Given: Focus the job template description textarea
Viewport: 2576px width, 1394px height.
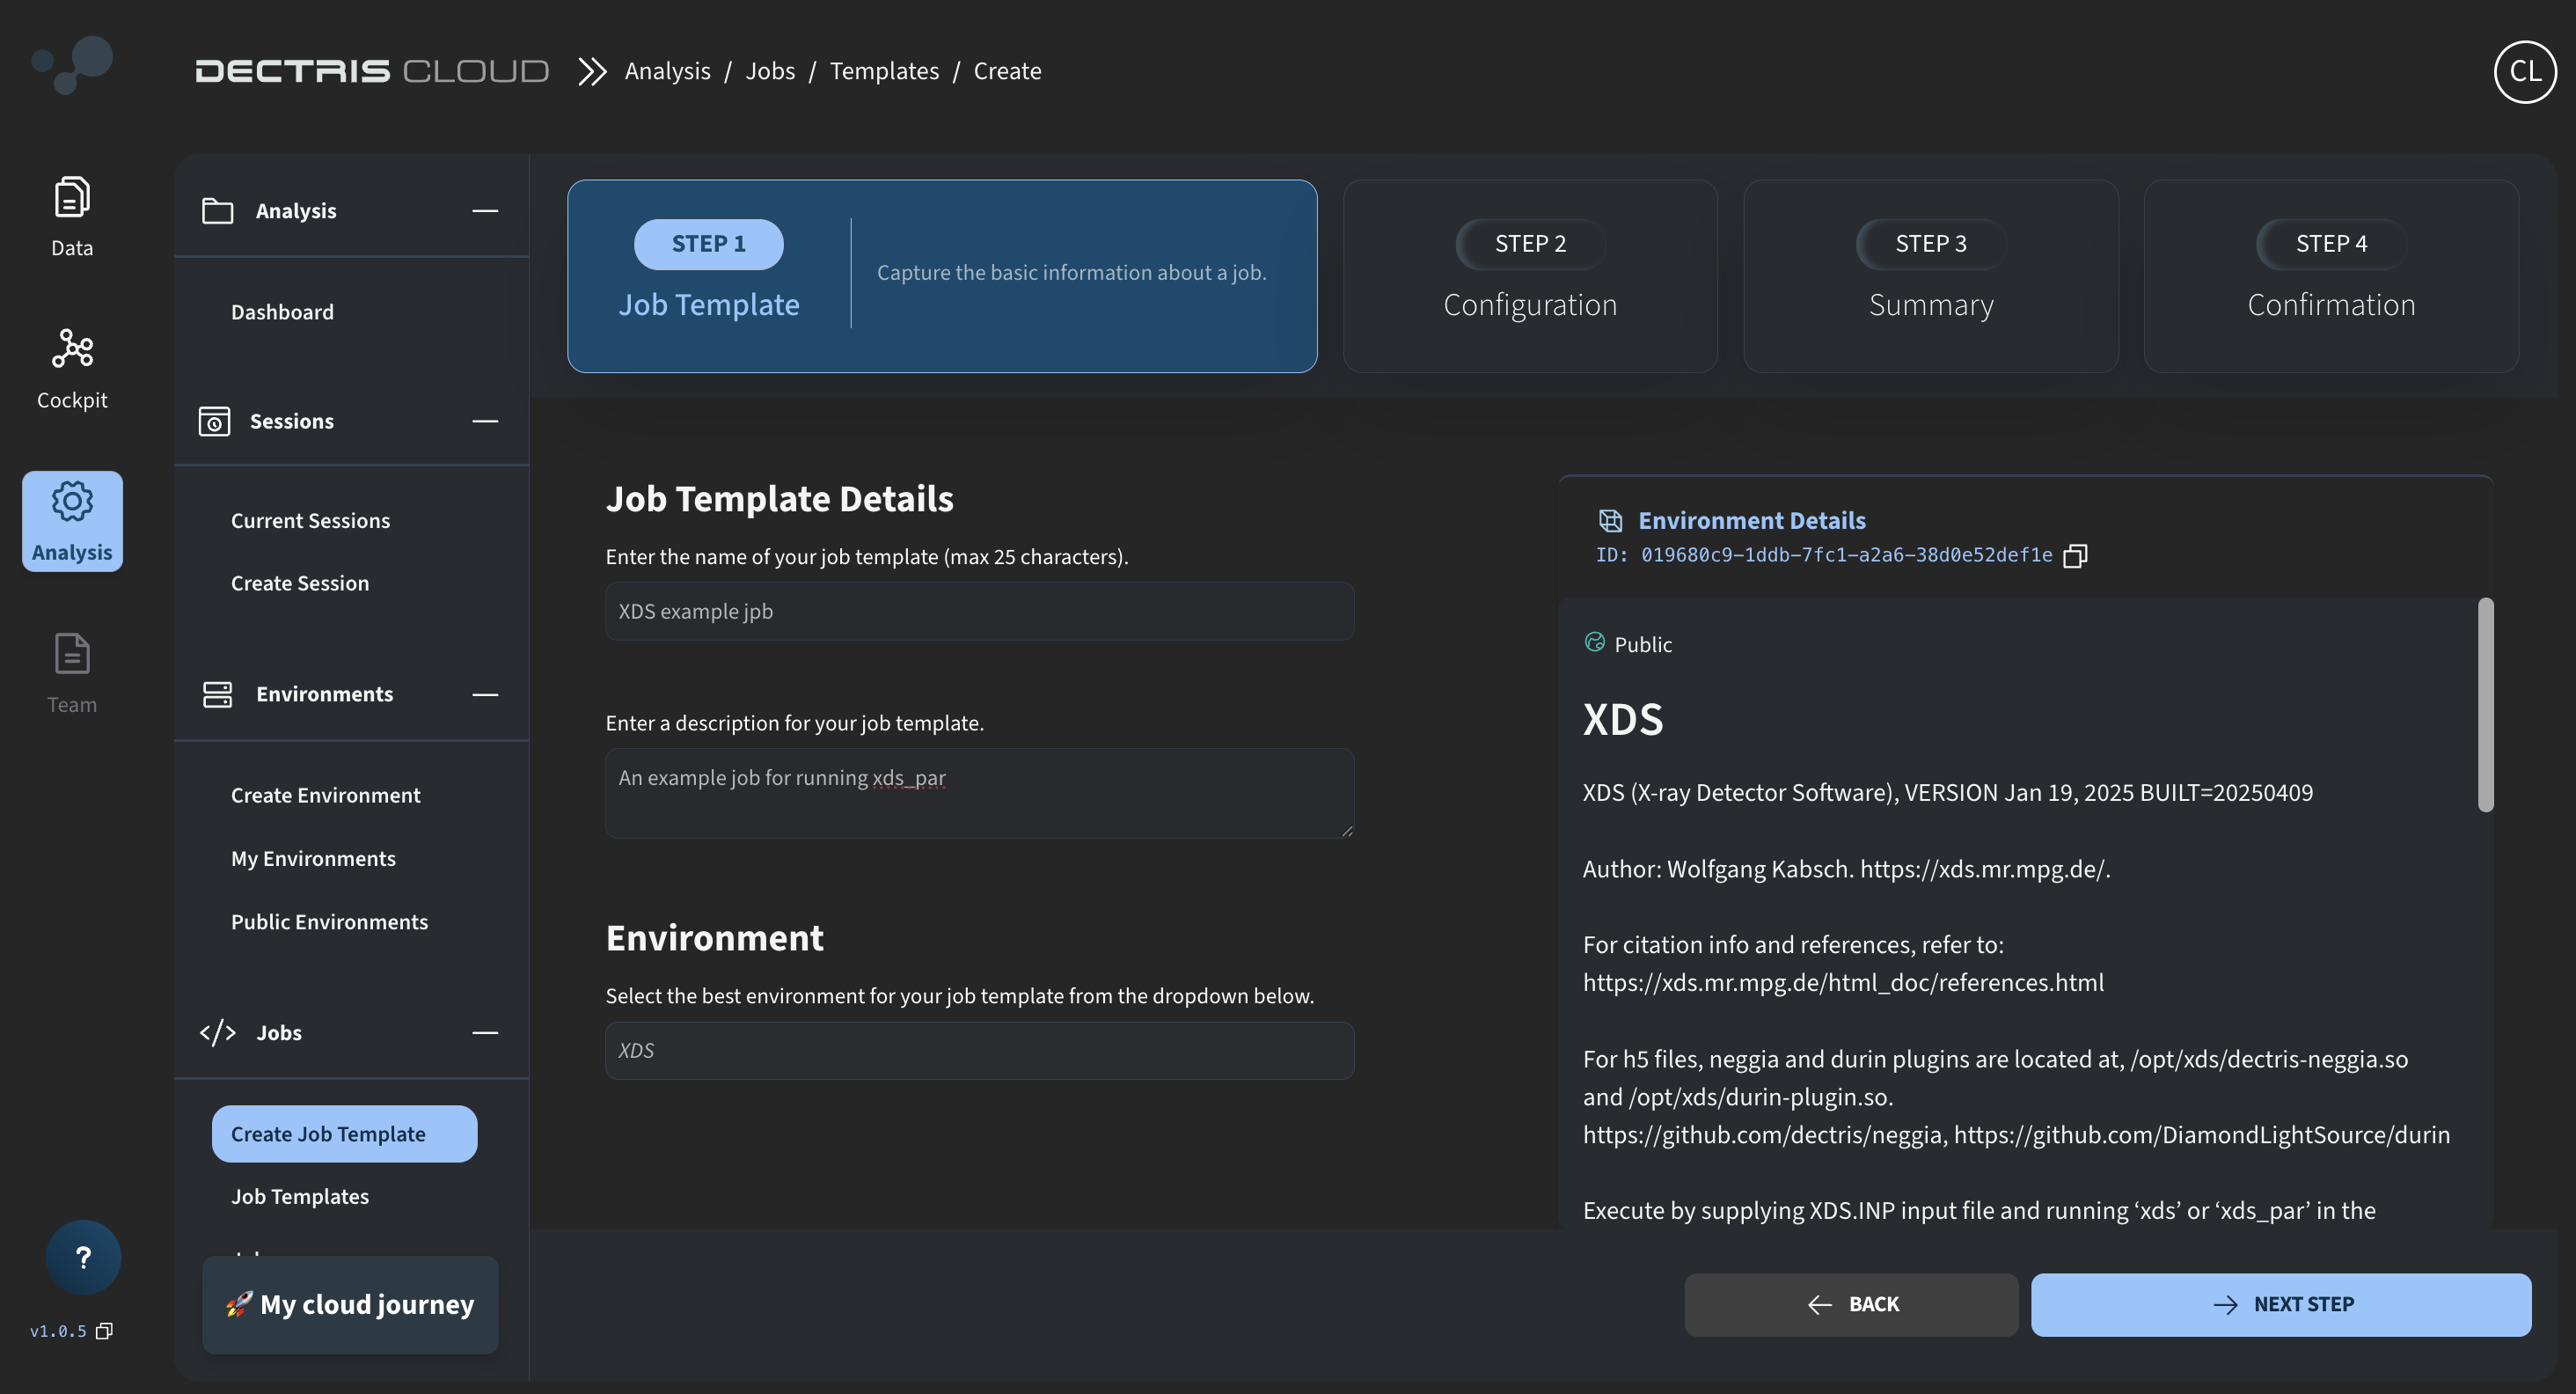Looking at the screenshot, I should 979,793.
